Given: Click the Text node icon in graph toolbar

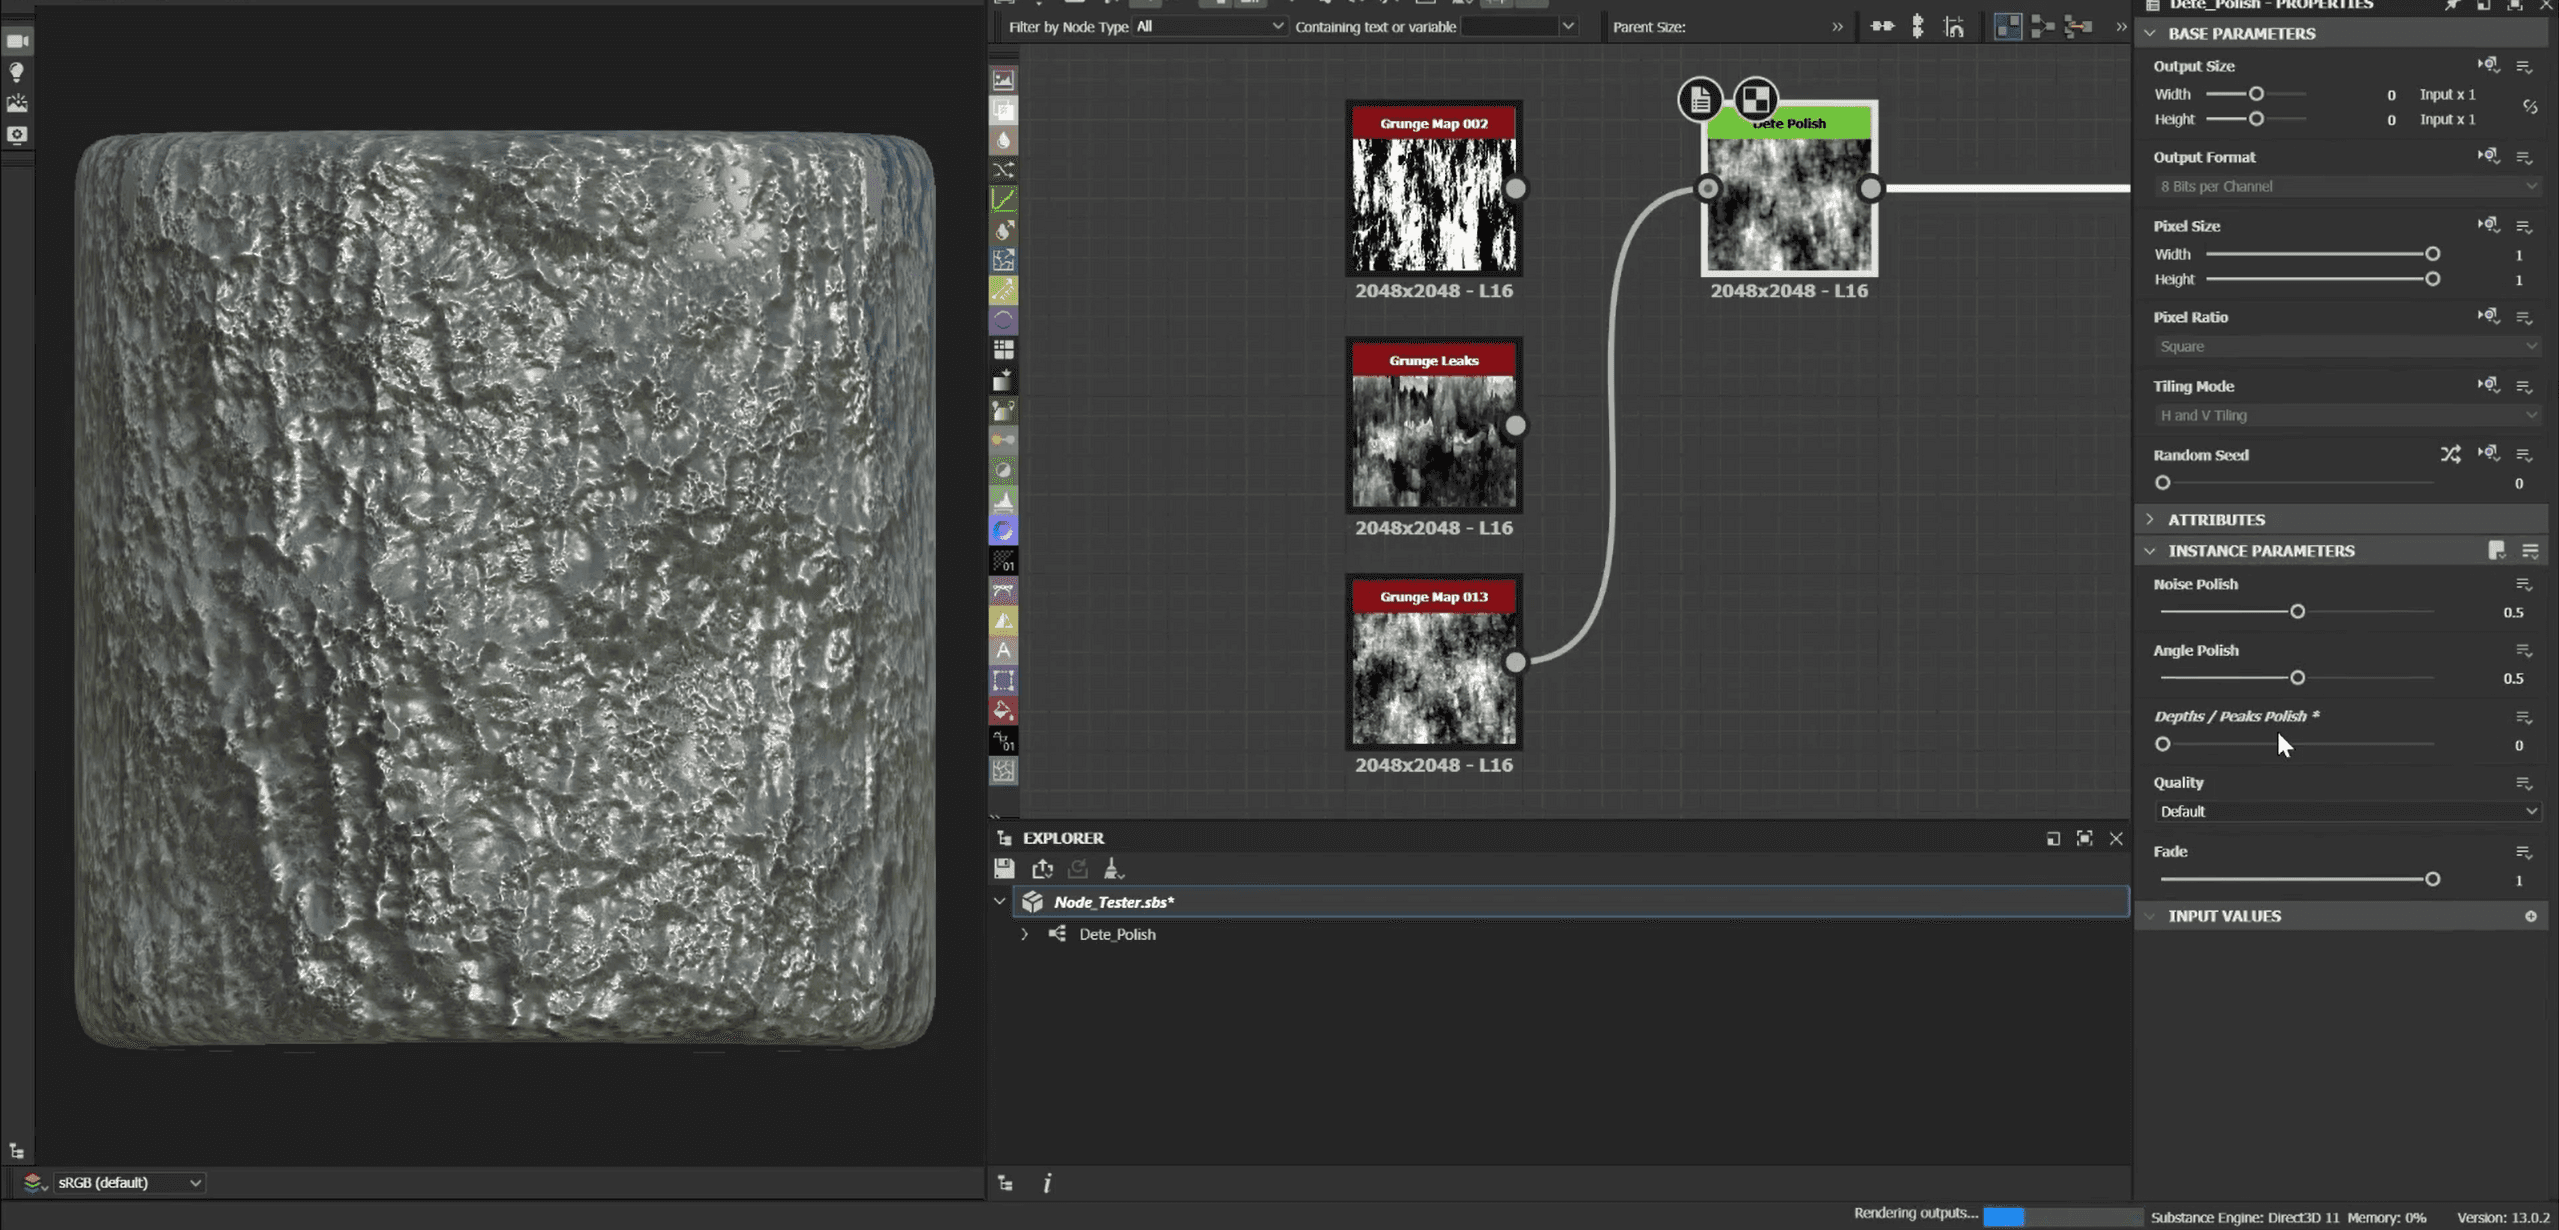Looking at the screenshot, I should click(1003, 651).
